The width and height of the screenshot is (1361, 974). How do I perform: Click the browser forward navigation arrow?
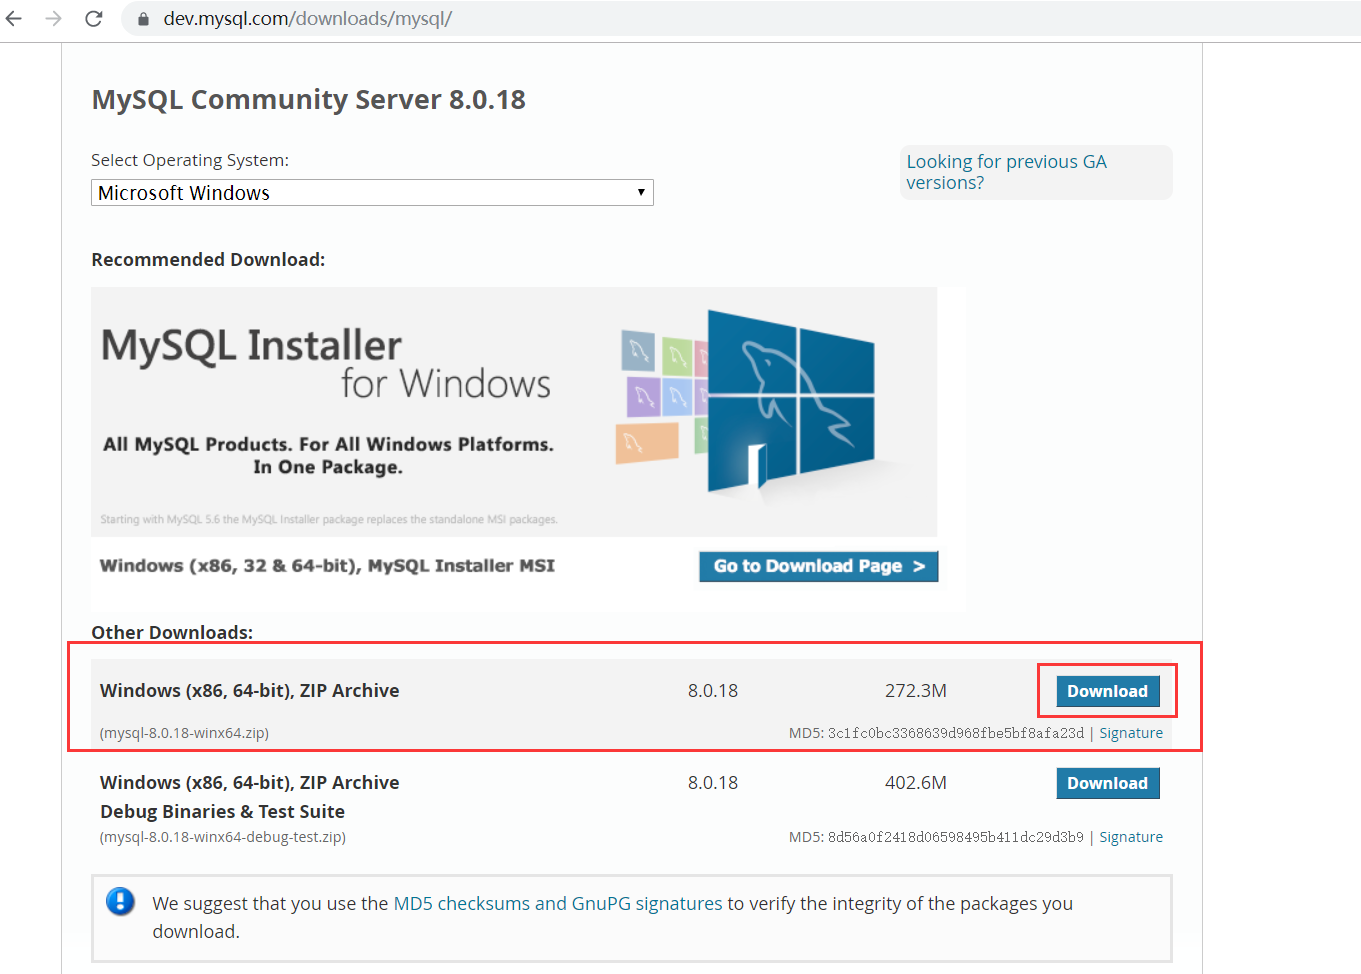tap(52, 18)
